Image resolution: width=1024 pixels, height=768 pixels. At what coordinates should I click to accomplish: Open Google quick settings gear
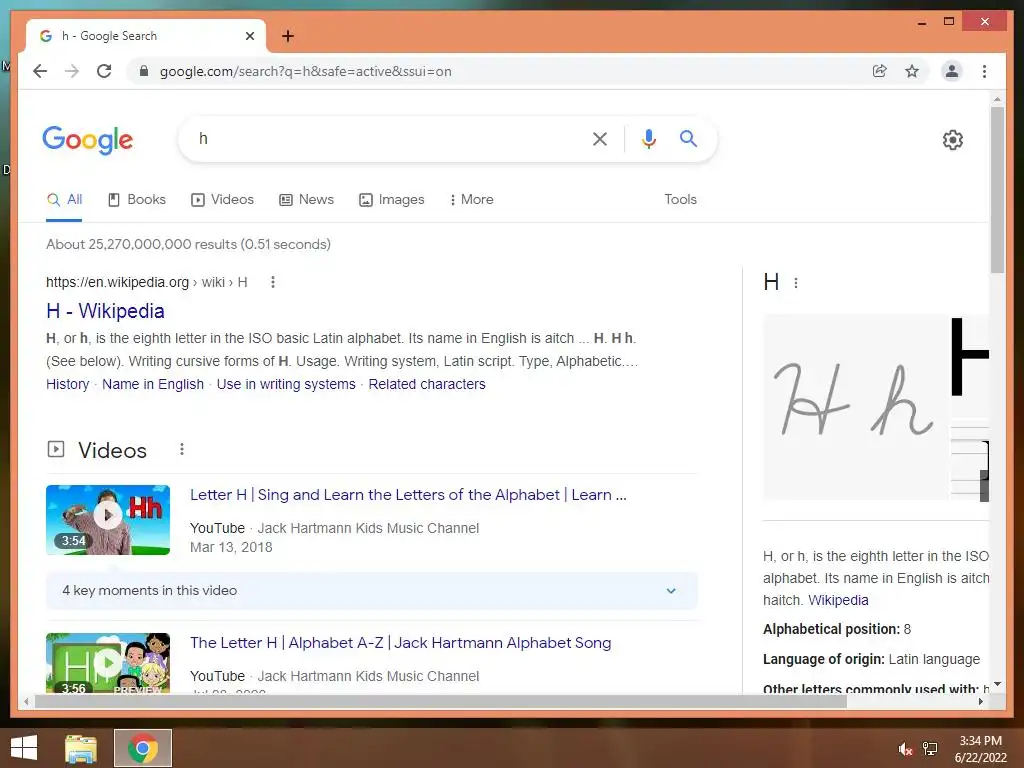tap(953, 140)
